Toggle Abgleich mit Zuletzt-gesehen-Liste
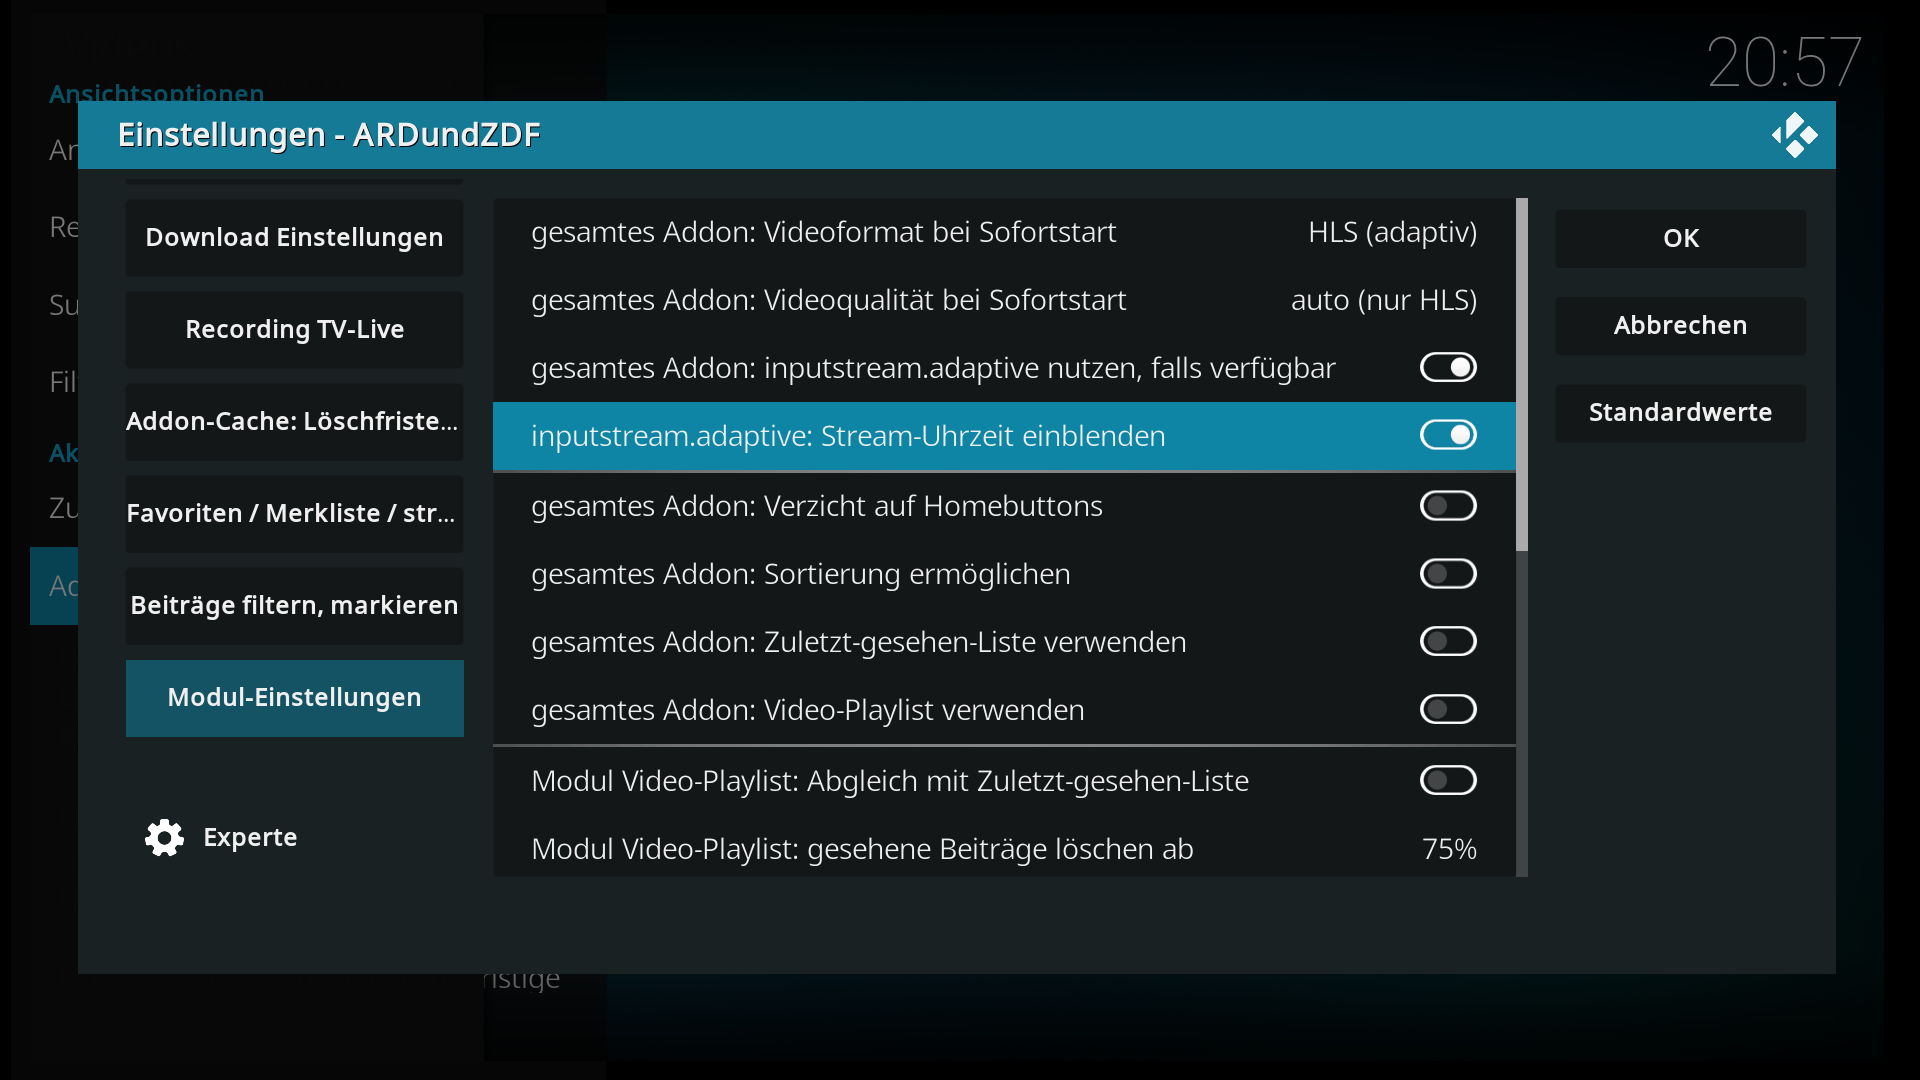Screen dimensions: 1920x1080 [x=1448, y=781]
